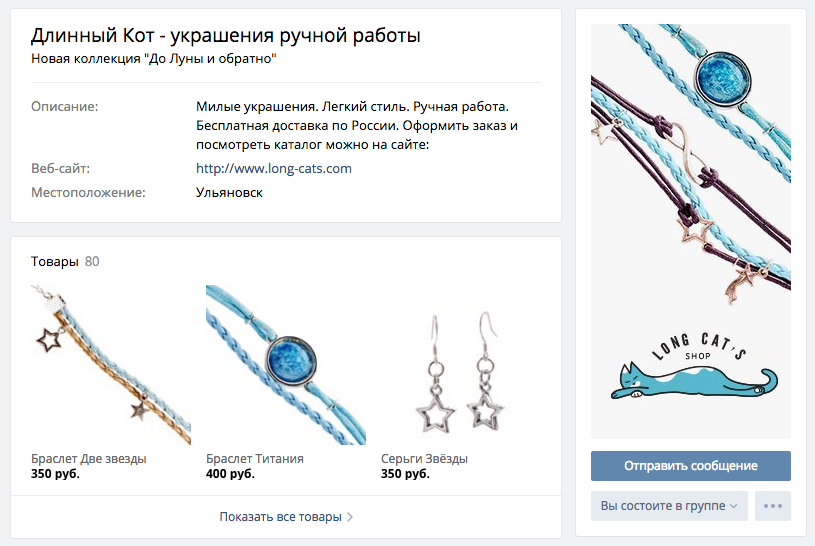Click the 'Браслет Титания' product title
The height and width of the screenshot is (546, 815).
255,459
